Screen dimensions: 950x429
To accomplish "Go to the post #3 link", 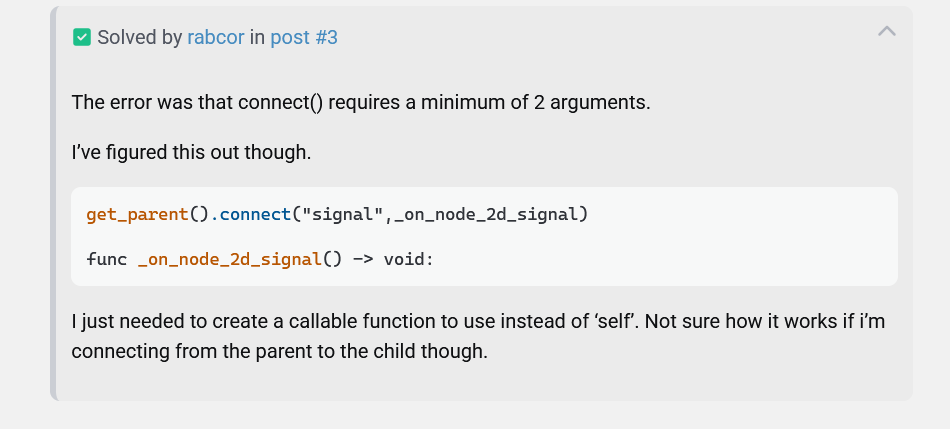I will (x=304, y=38).
